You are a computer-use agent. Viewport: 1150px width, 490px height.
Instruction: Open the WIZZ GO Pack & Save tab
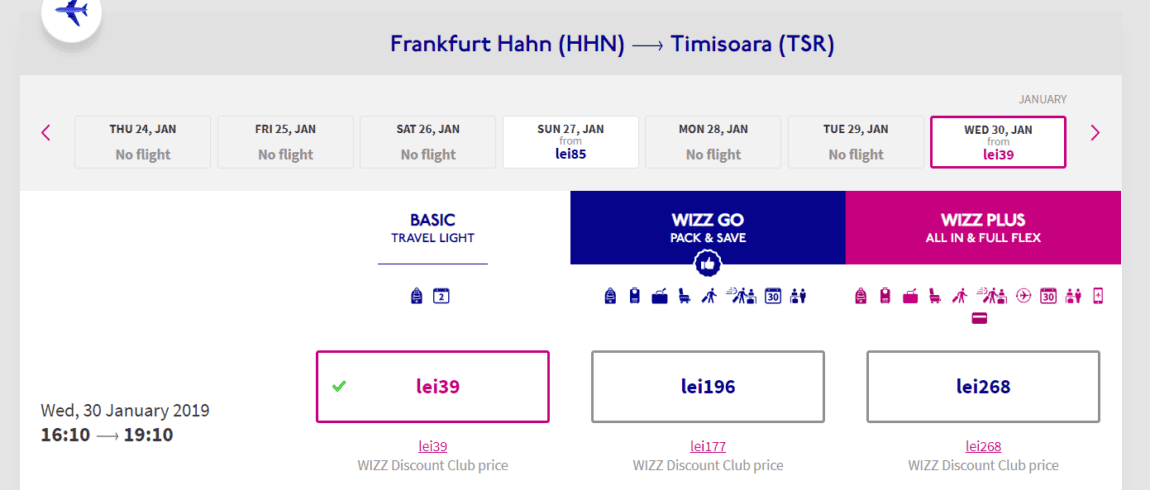coord(708,227)
